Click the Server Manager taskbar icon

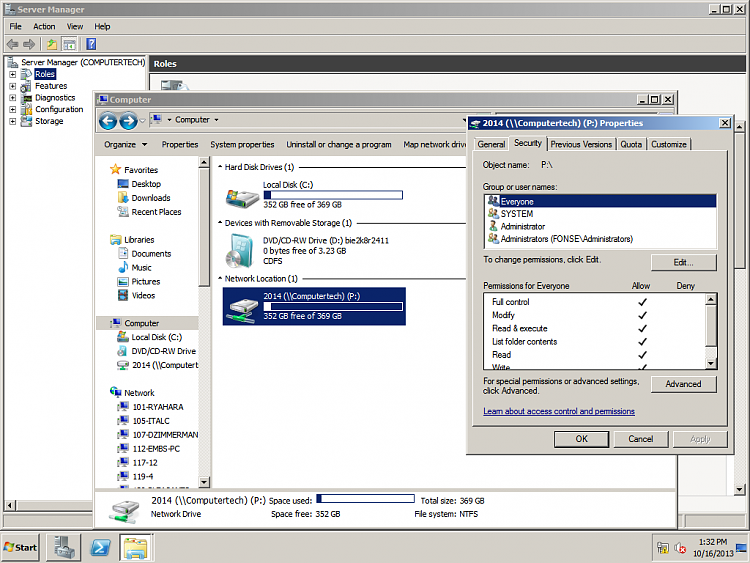(63, 547)
